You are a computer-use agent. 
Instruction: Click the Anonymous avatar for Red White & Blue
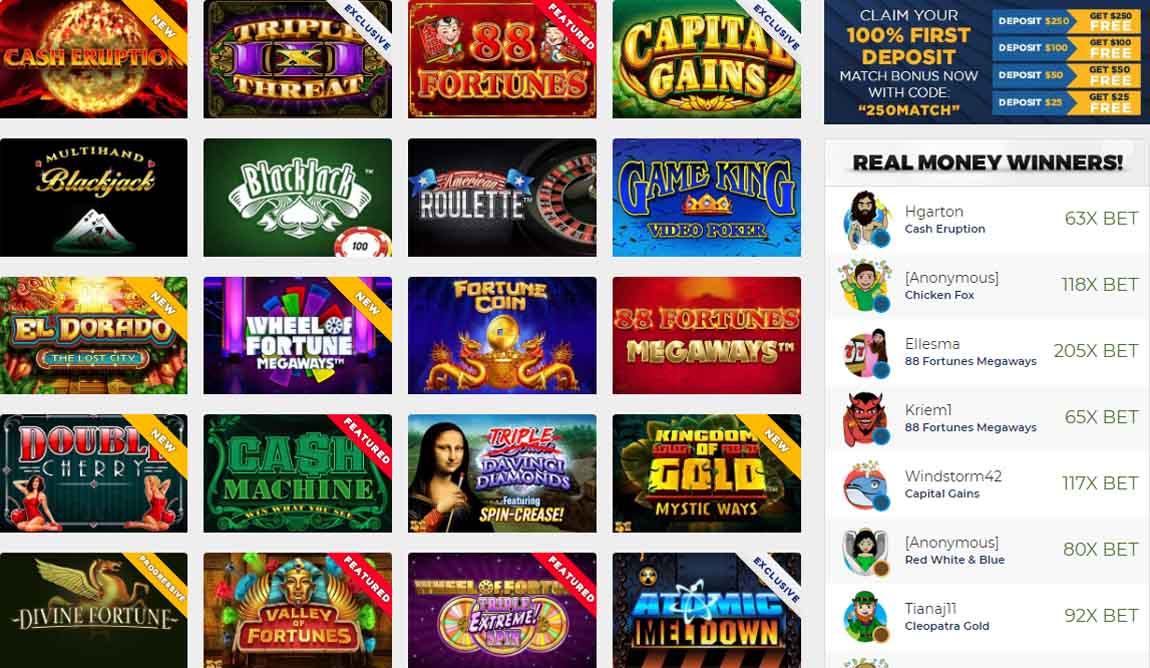[866, 551]
